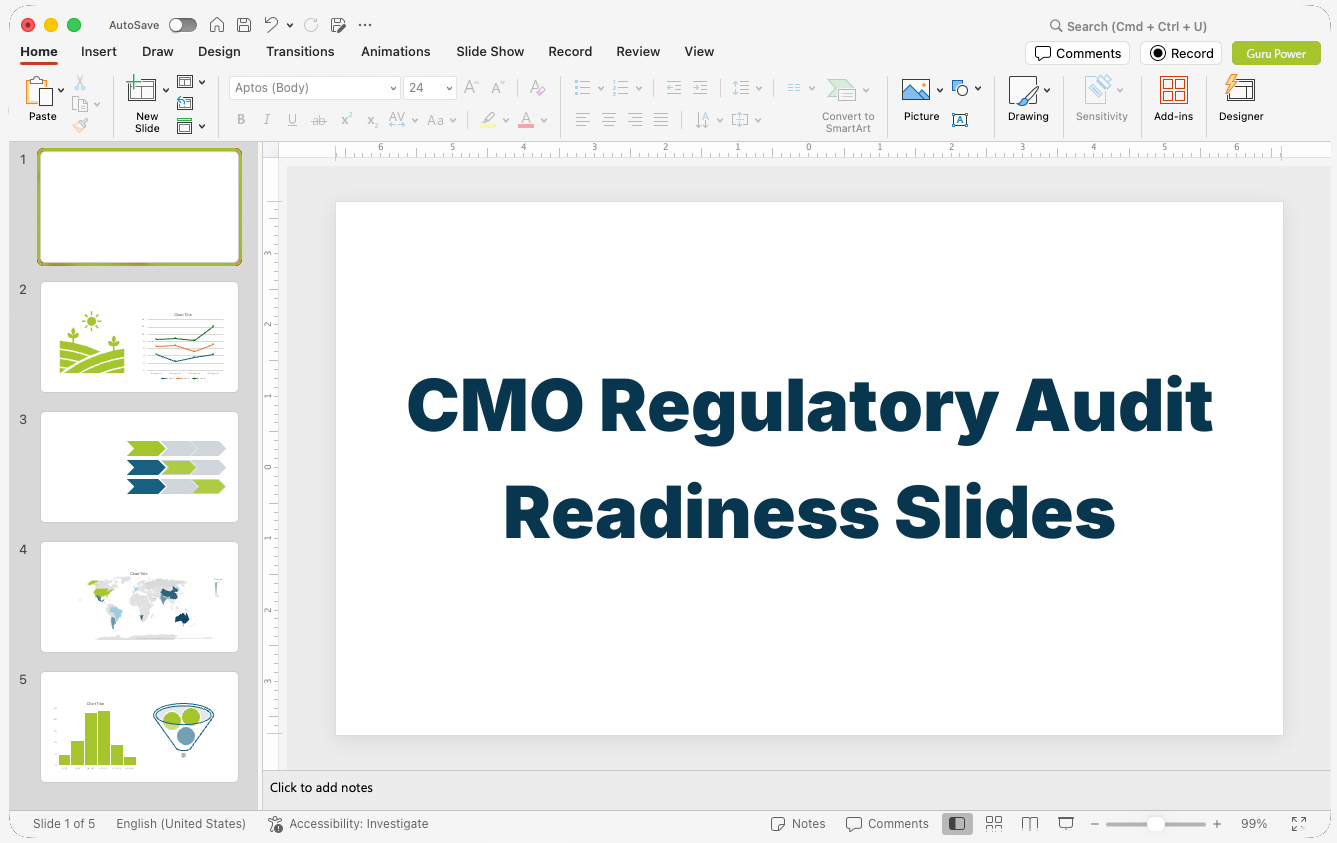Click the Format Painter brush icon
Viewport: 1337px width, 843px height.
(x=80, y=125)
